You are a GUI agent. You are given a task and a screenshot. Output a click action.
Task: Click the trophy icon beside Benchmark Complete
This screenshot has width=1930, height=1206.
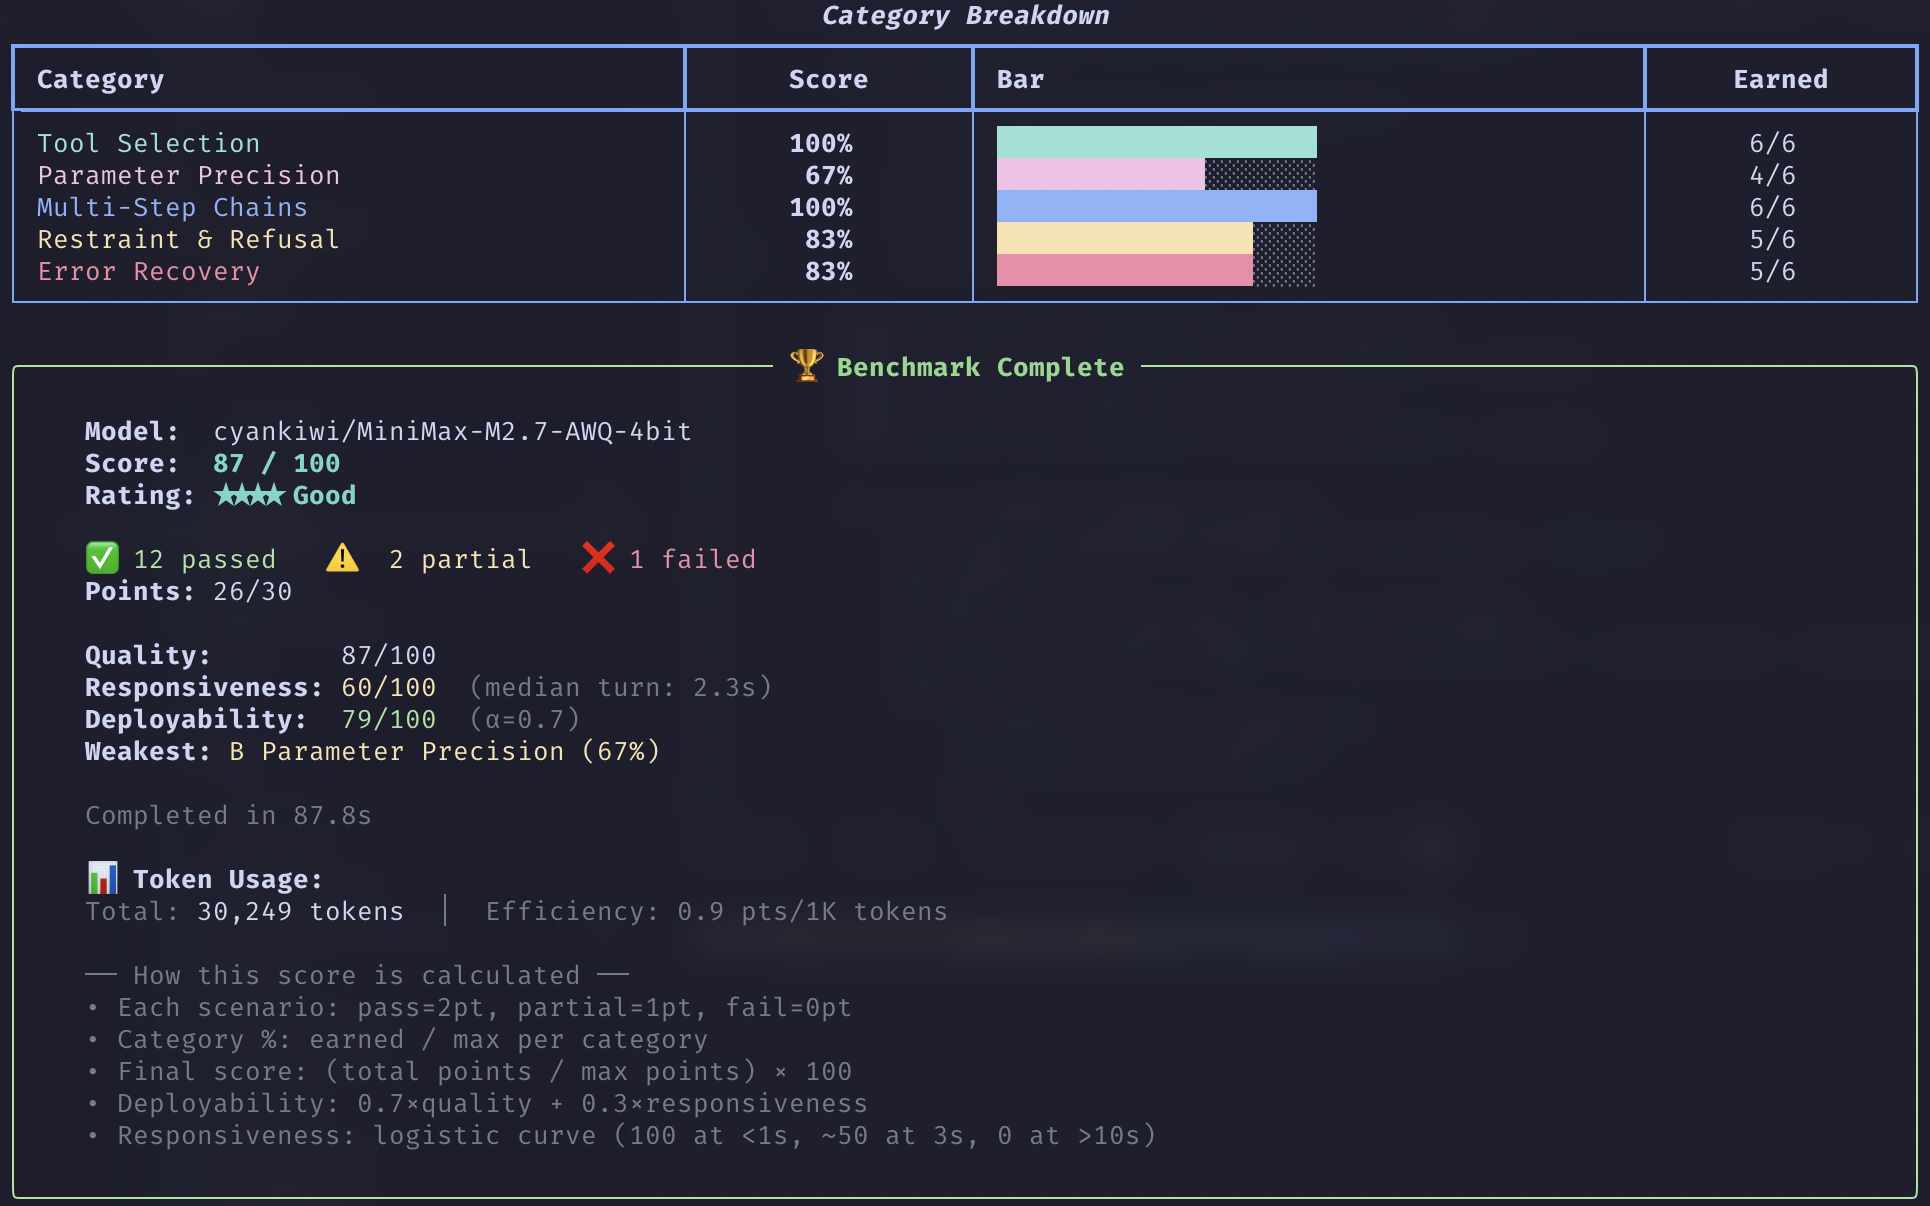point(806,365)
